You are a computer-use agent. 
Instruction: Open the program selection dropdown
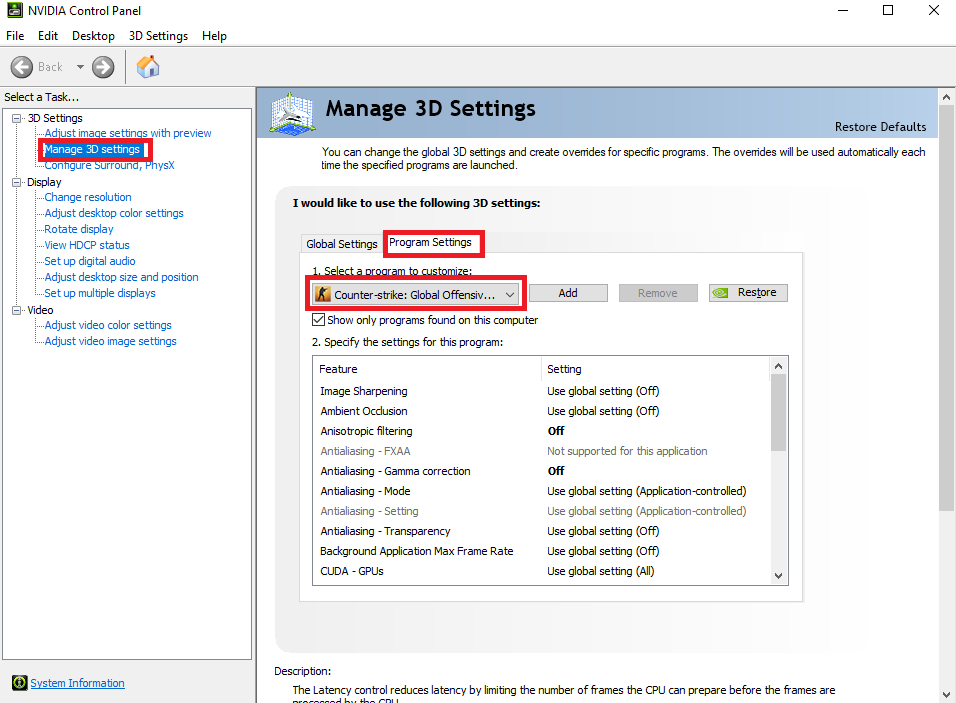pos(416,294)
